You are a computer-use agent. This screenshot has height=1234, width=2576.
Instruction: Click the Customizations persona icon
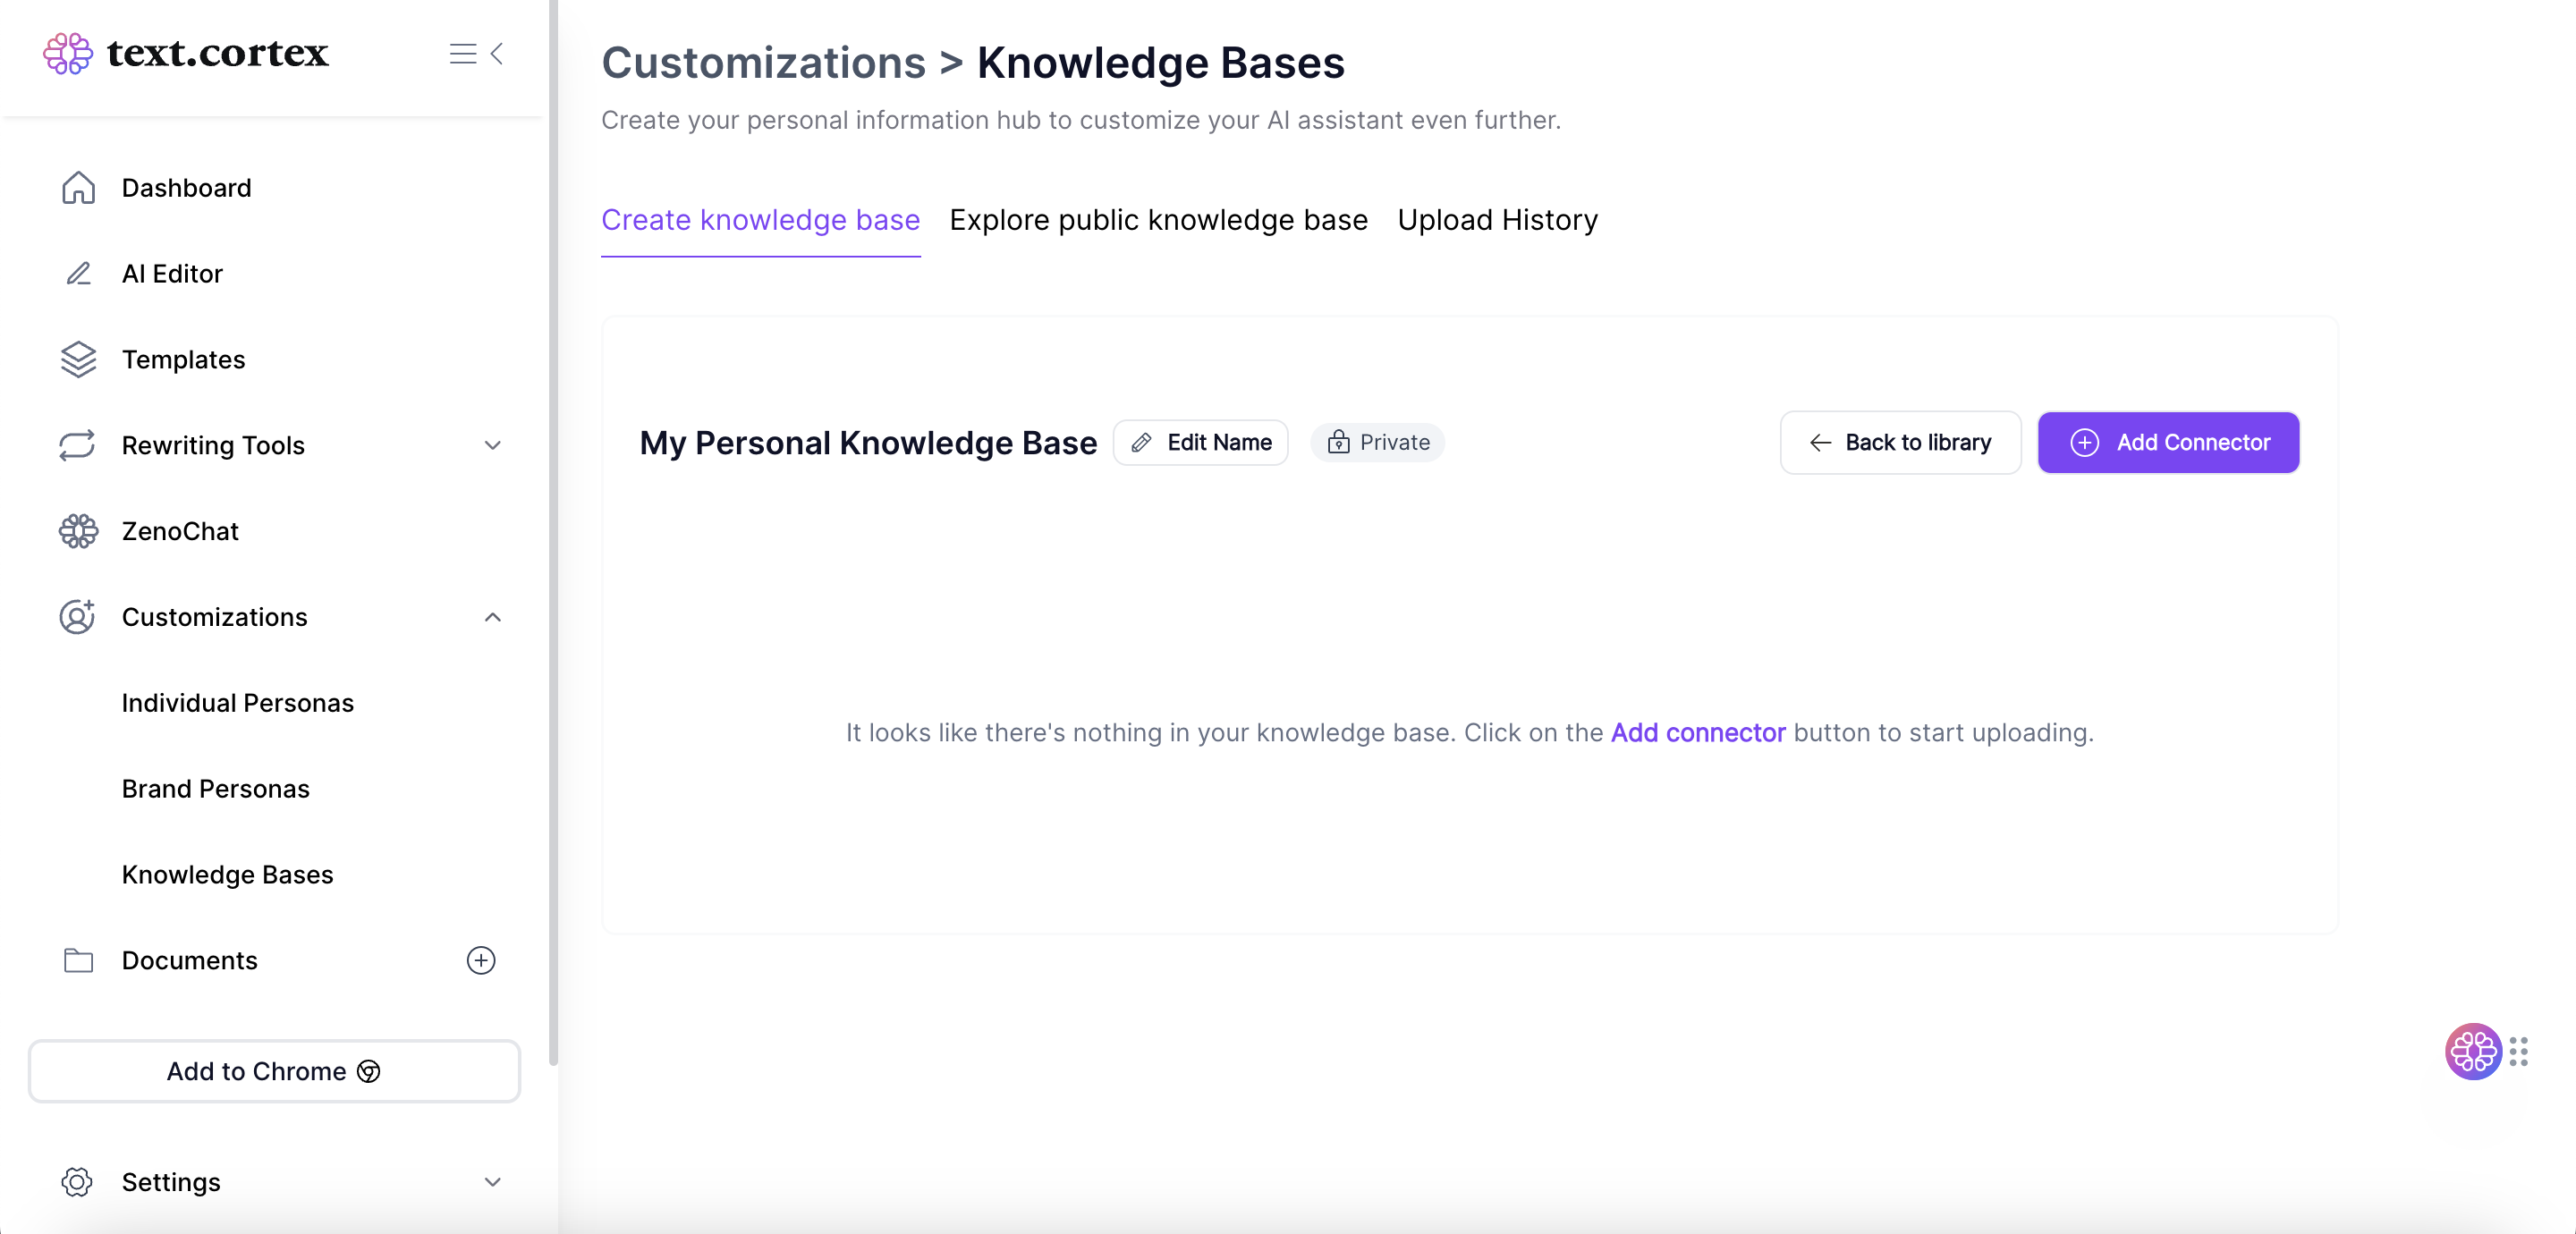[77, 617]
